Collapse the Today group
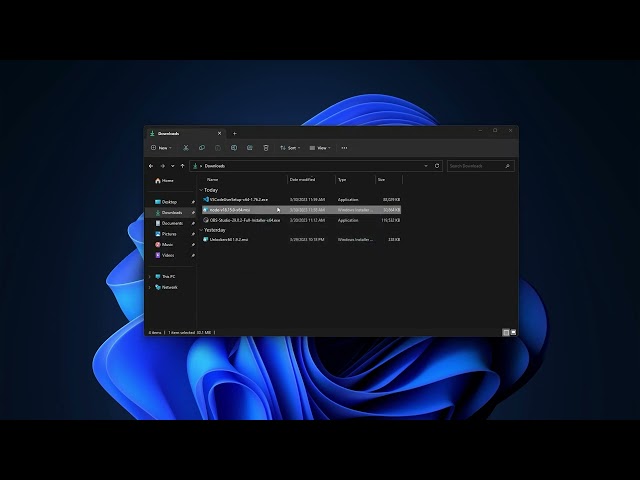 click(x=201, y=190)
